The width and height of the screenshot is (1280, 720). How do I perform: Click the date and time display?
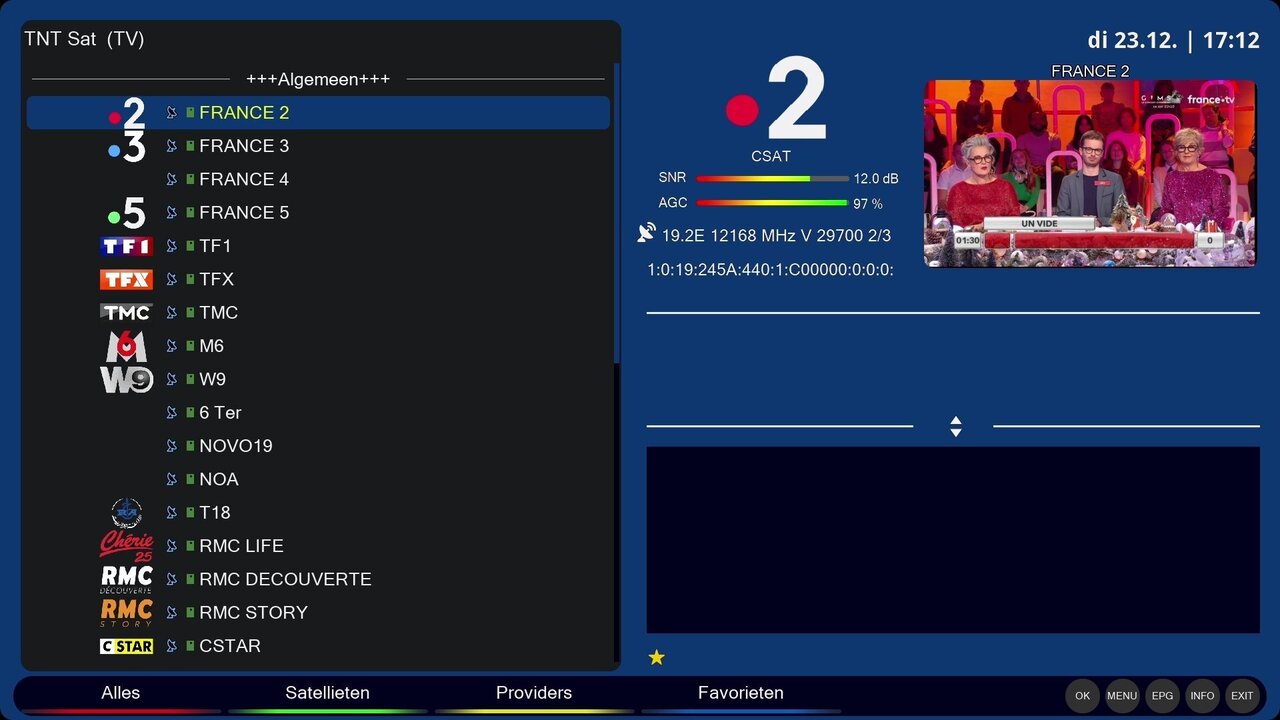coord(1173,41)
